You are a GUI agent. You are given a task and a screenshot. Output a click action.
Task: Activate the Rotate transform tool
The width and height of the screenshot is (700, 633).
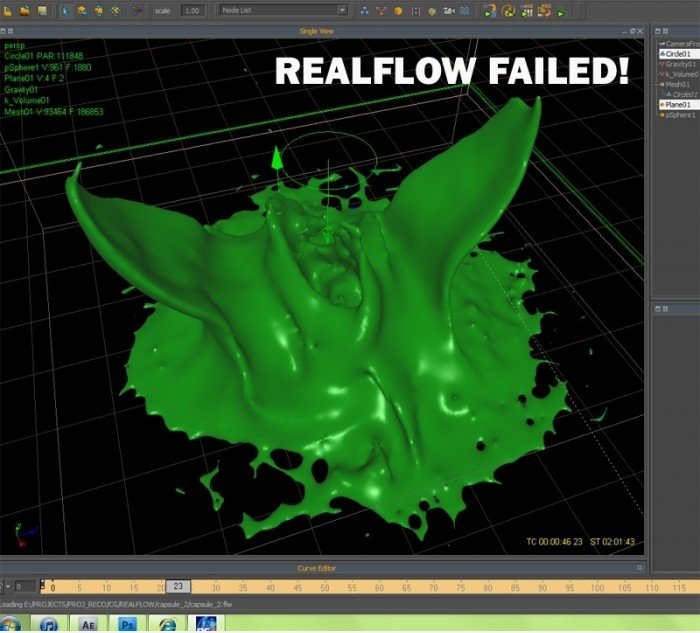(99, 11)
